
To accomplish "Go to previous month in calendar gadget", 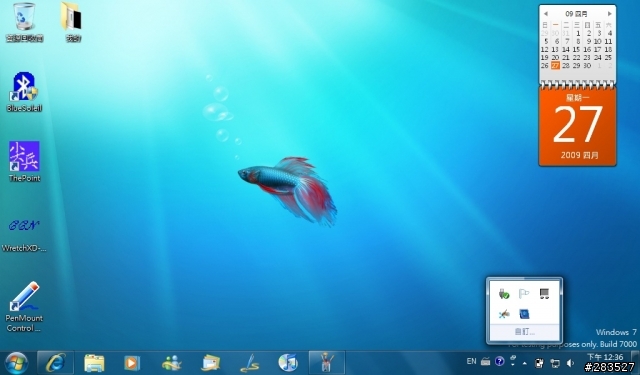I will point(546,14).
